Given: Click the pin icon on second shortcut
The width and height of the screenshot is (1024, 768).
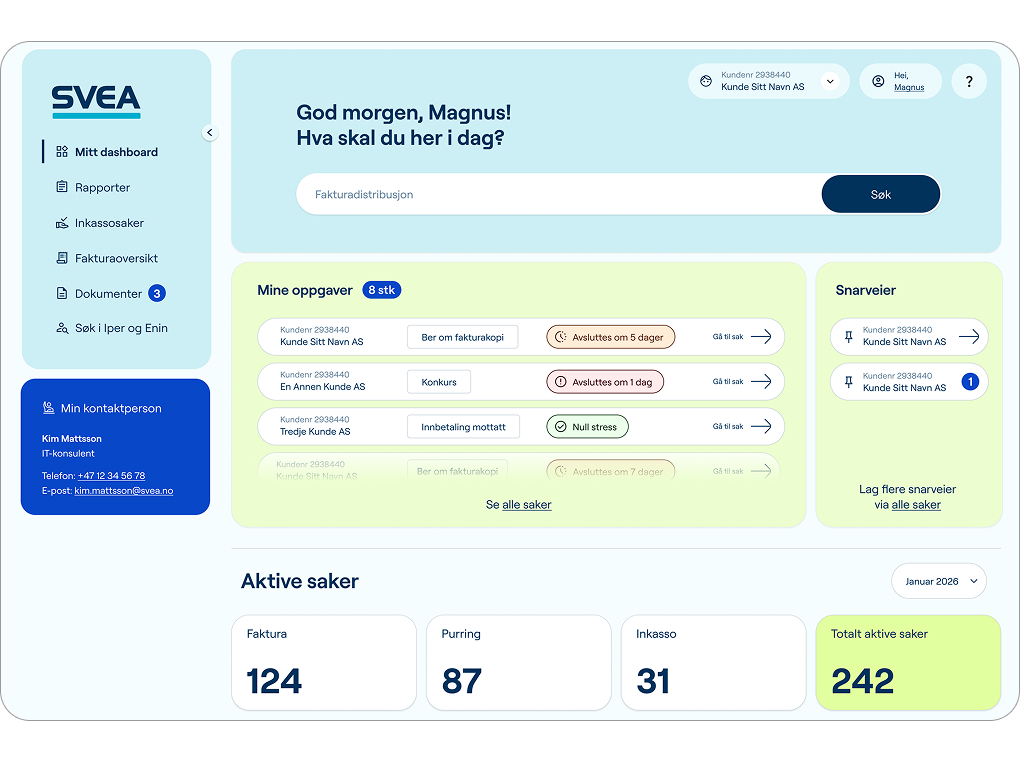Looking at the screenshot, I should (849, 381).
